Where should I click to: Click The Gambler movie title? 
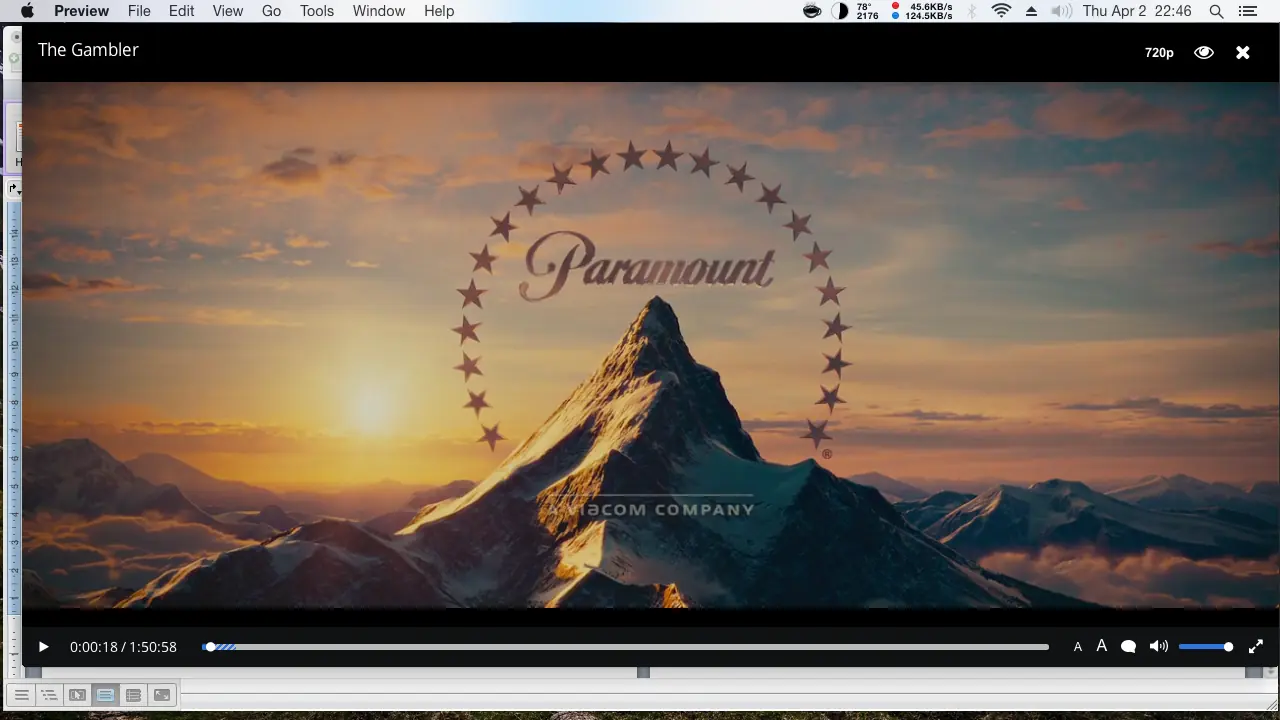[x=88, y=50]
